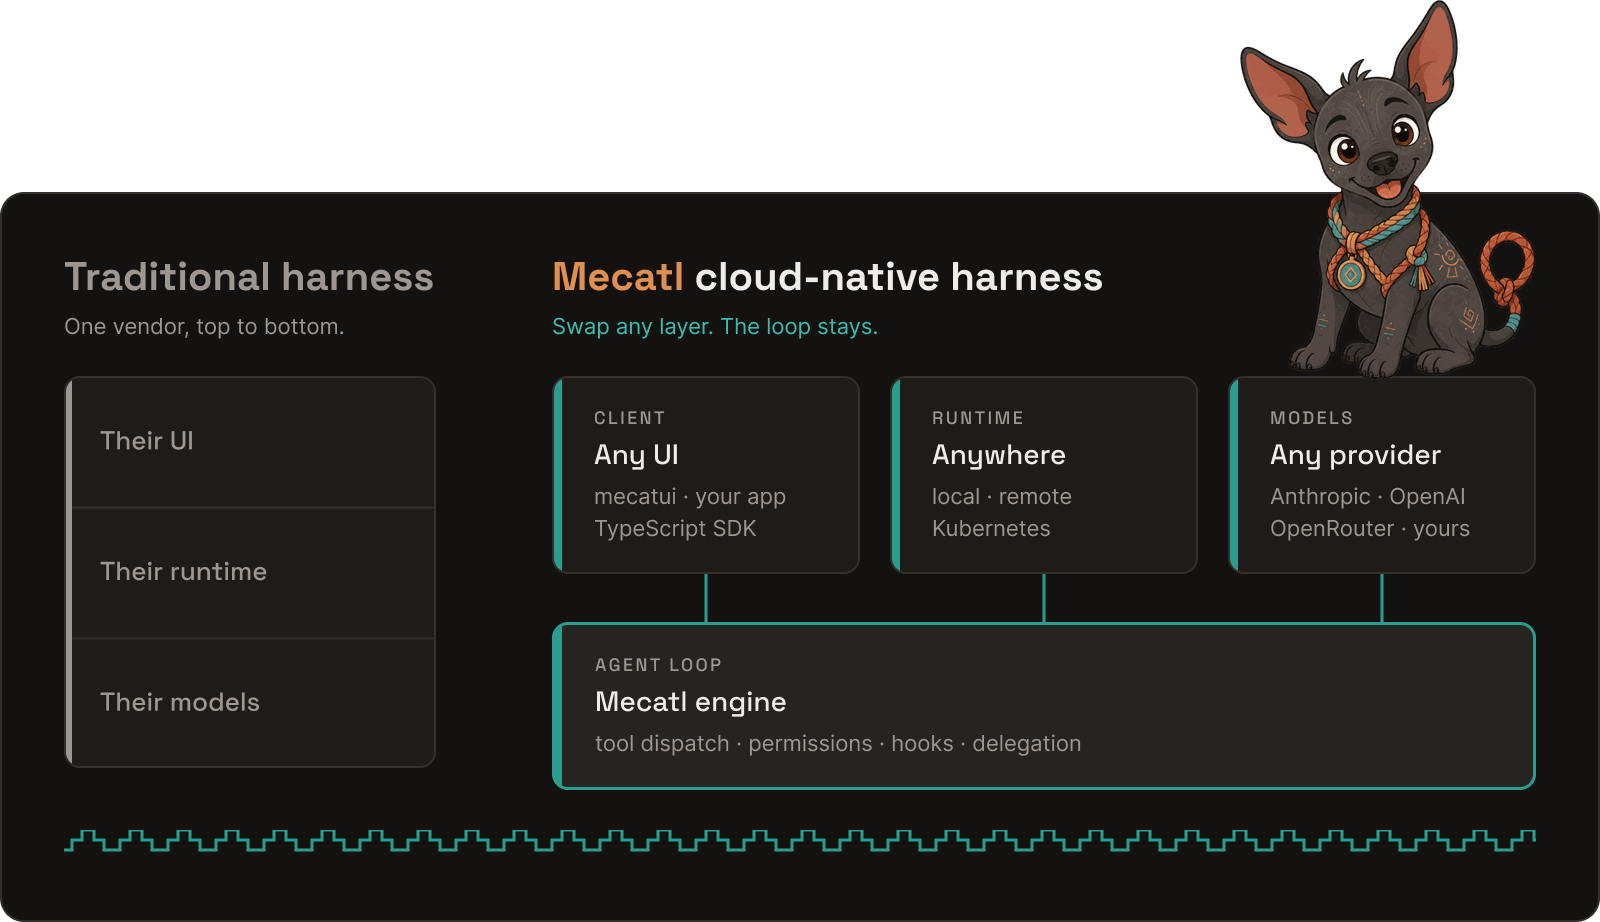The height and width of the screenshot is (922, 1600).
Task: Click the 'AGENT LOOP' label
Action: click(658, 665)
